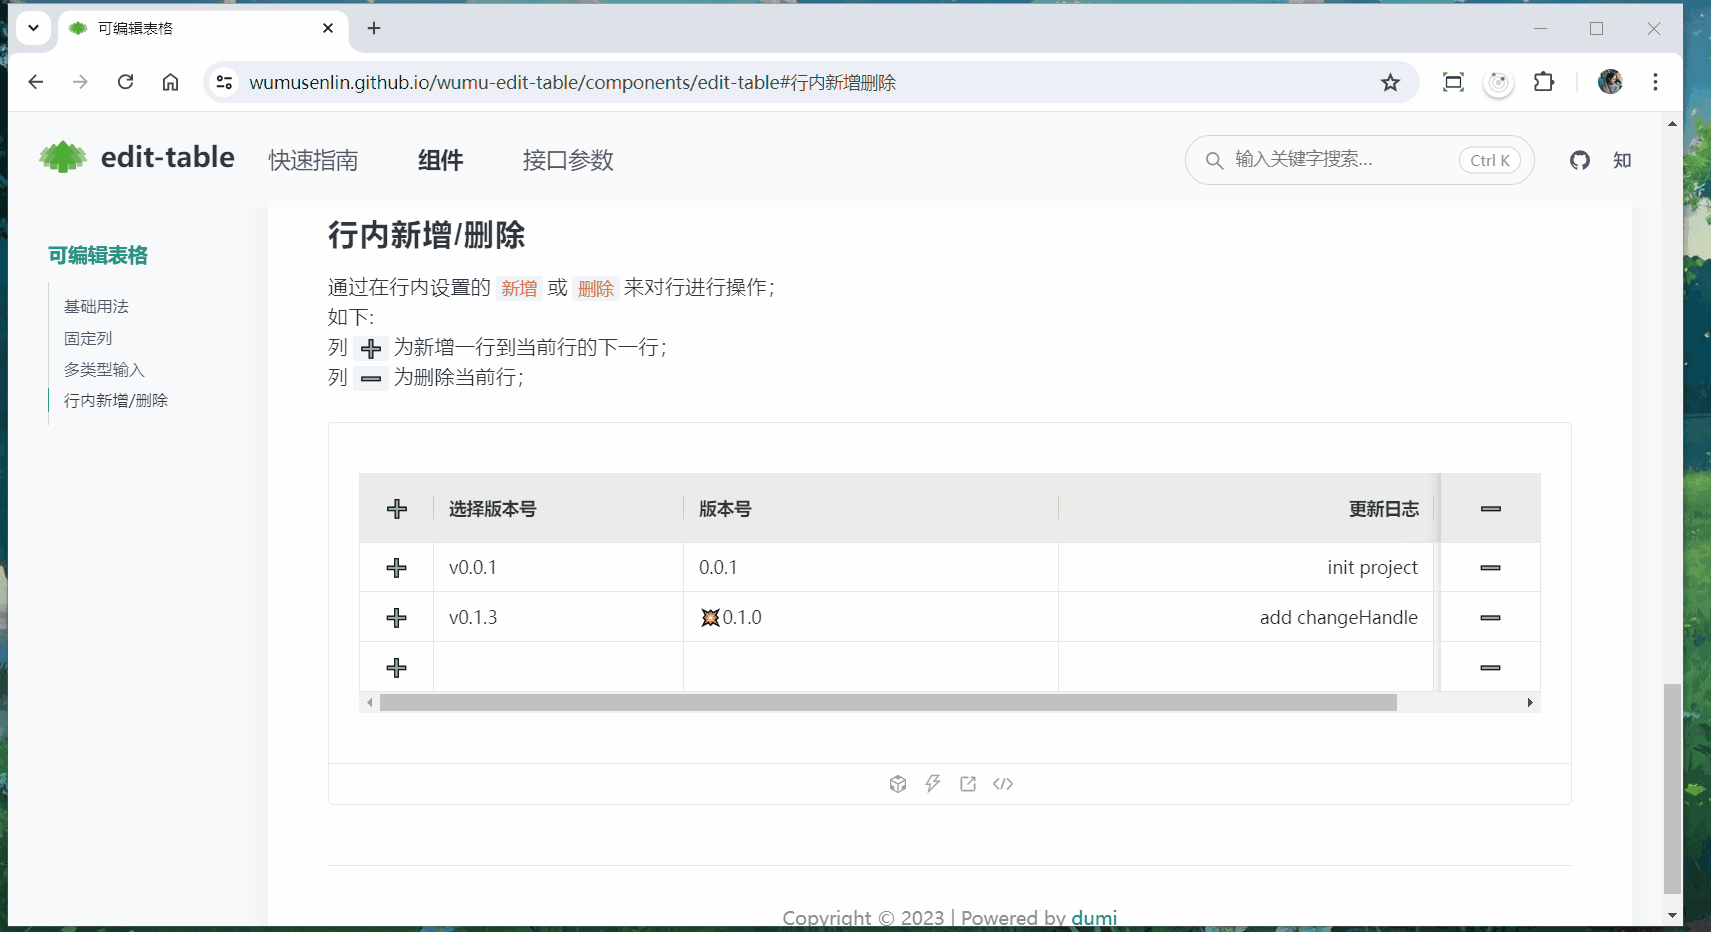Click the plus icon in the table header
The image size is (1711, 932).
point(396,508)
